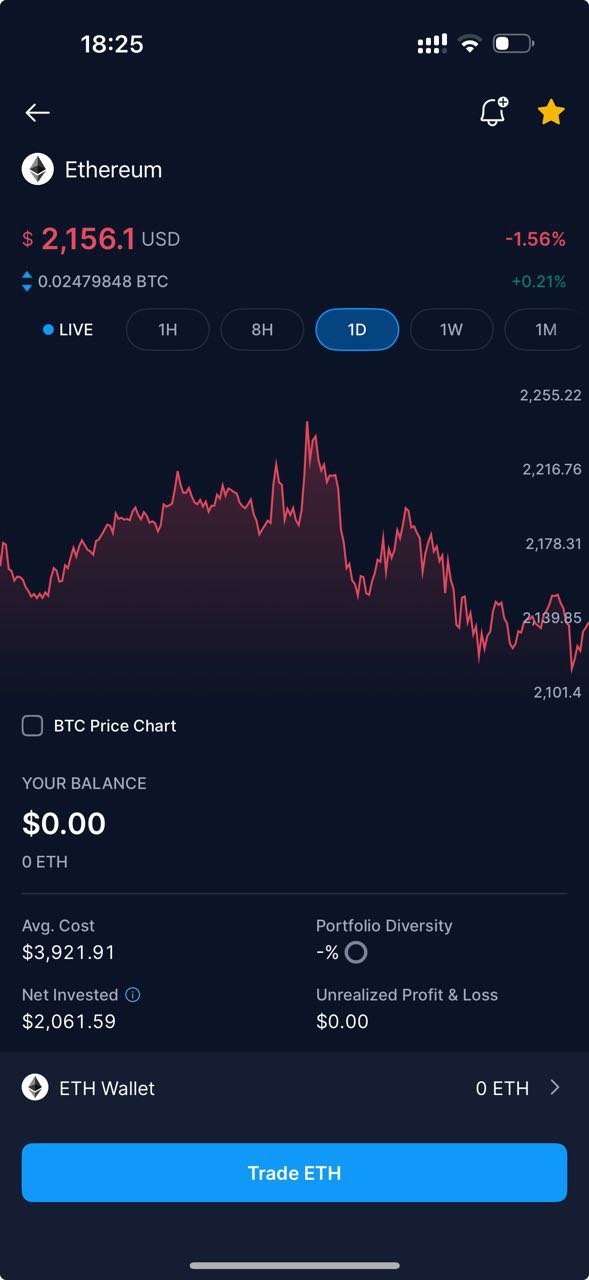This screenshot has height=1280, width=589.
Task: Choose the 1W timeframe
Action: coord(451,330)
